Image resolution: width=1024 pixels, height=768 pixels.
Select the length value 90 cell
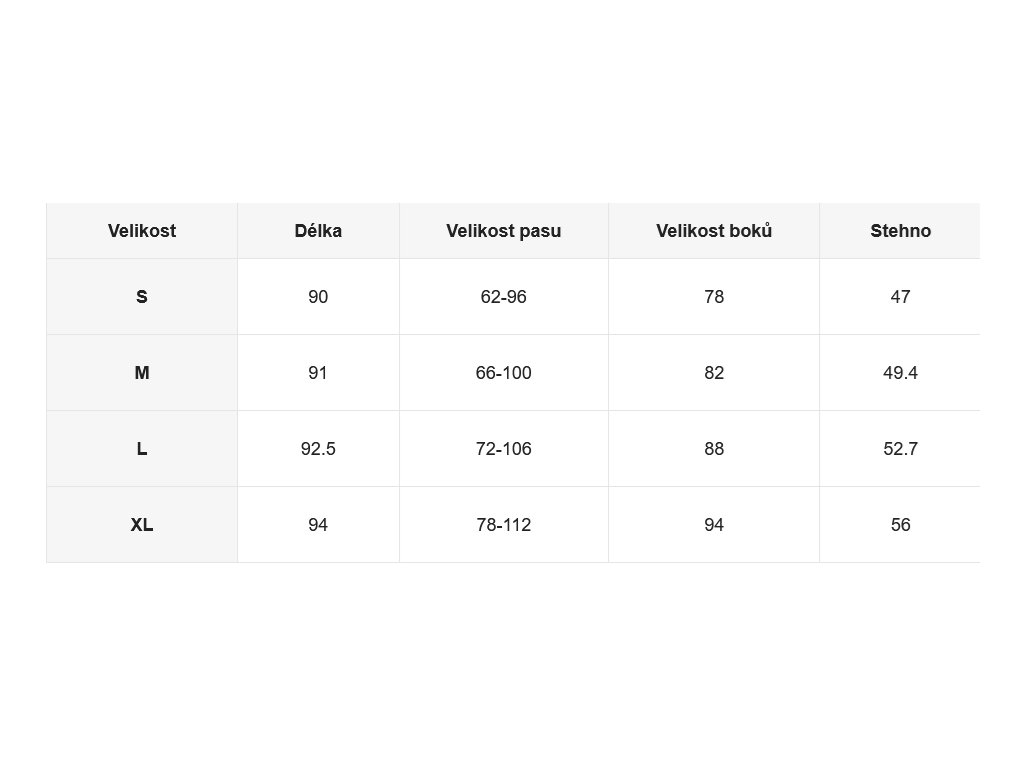click(x=318, y=296)
